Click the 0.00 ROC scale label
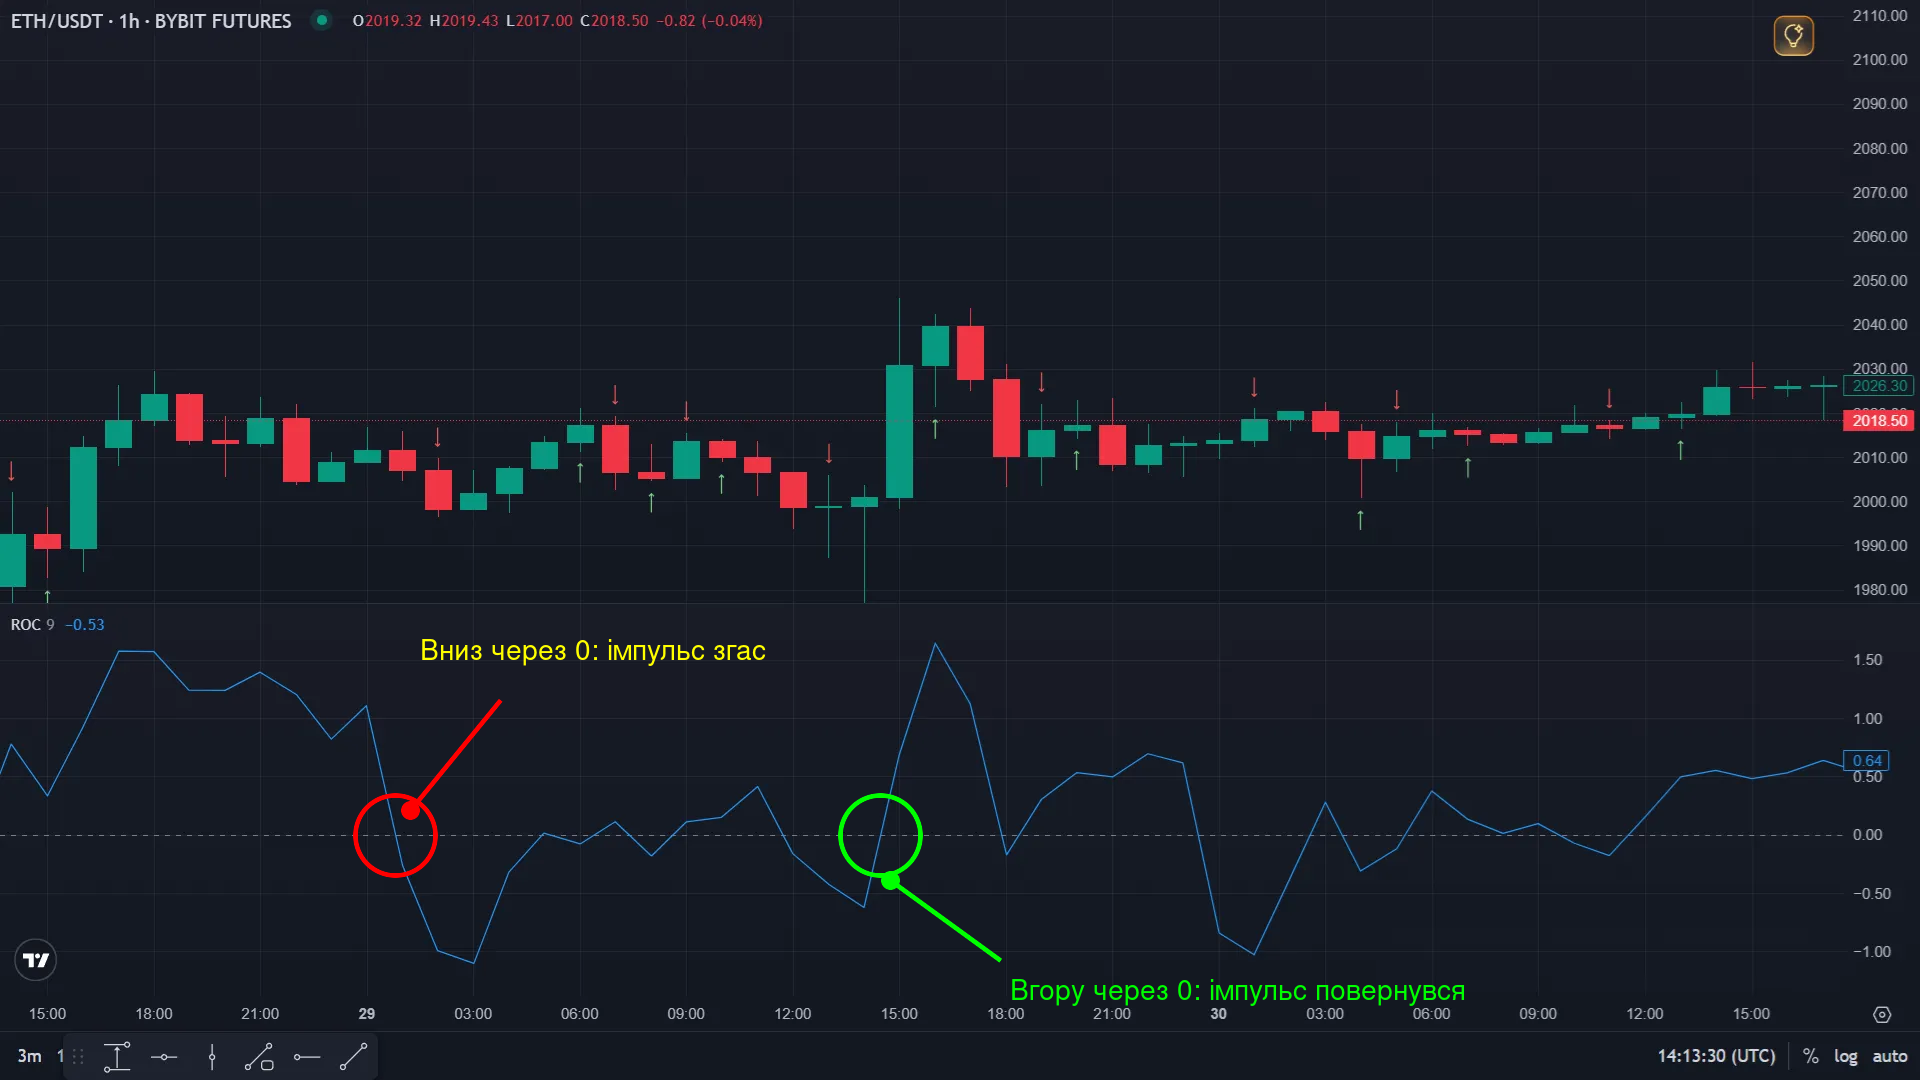 [1867, 835]
